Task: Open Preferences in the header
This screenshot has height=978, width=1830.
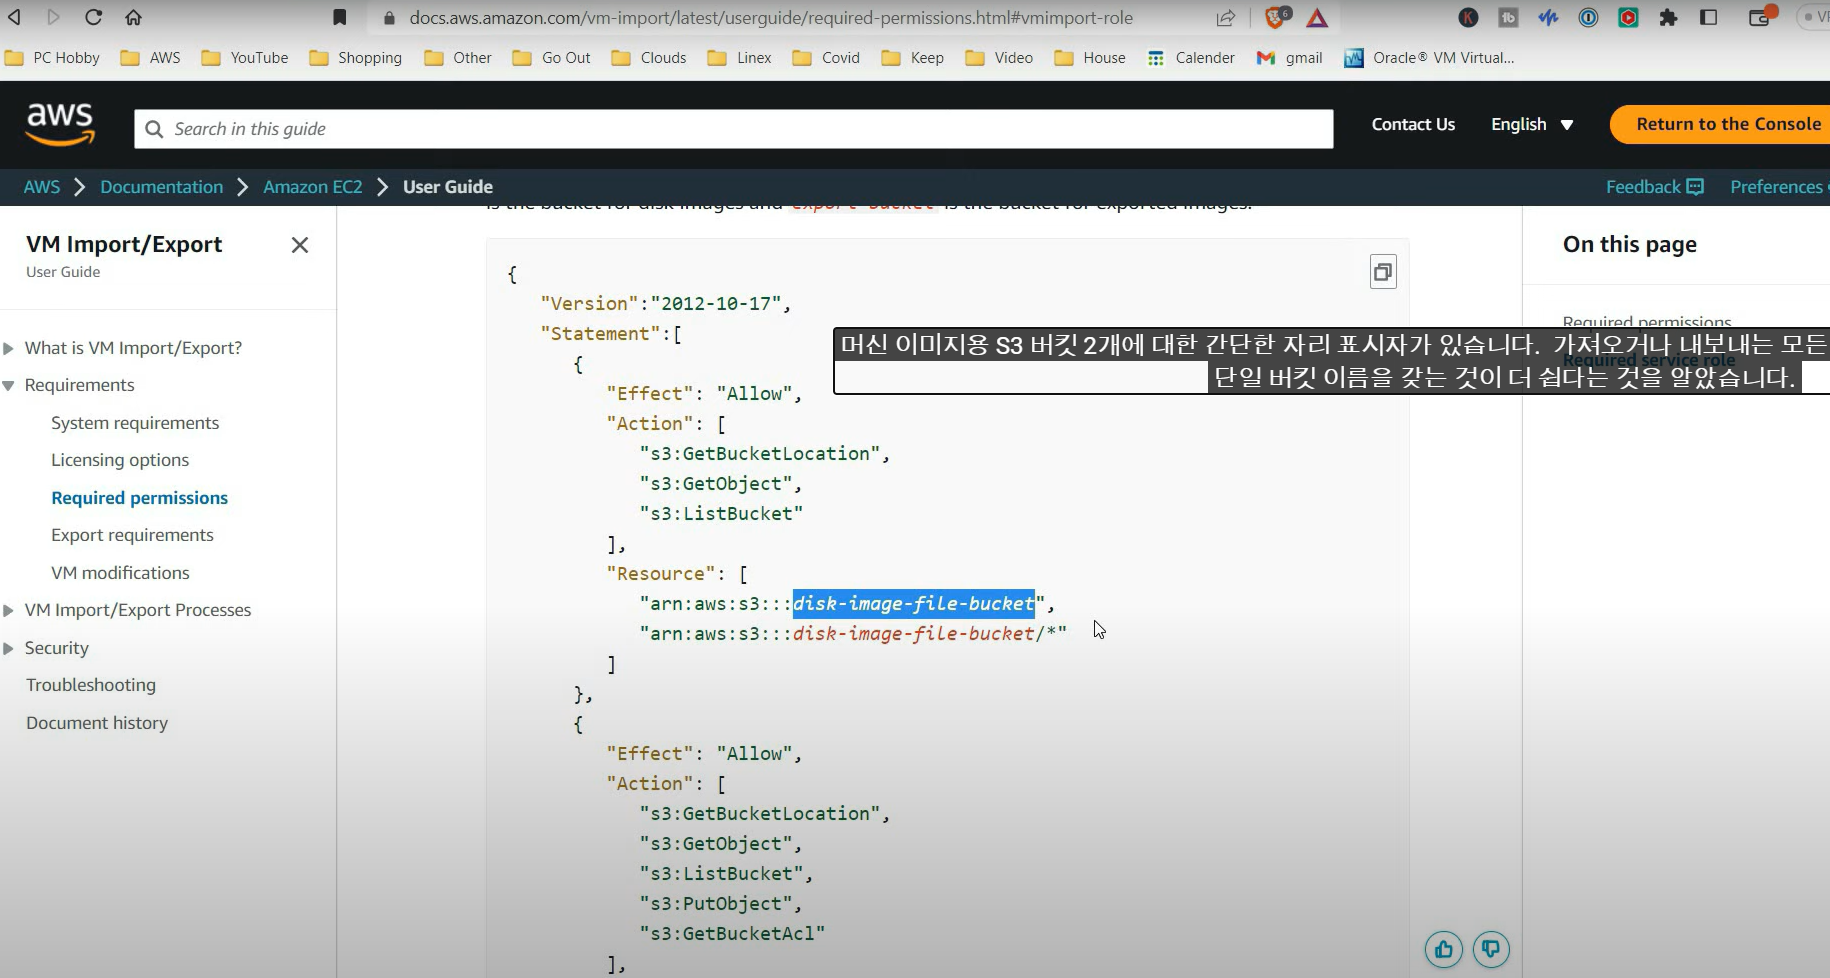Action: [x=1777, y=187]
